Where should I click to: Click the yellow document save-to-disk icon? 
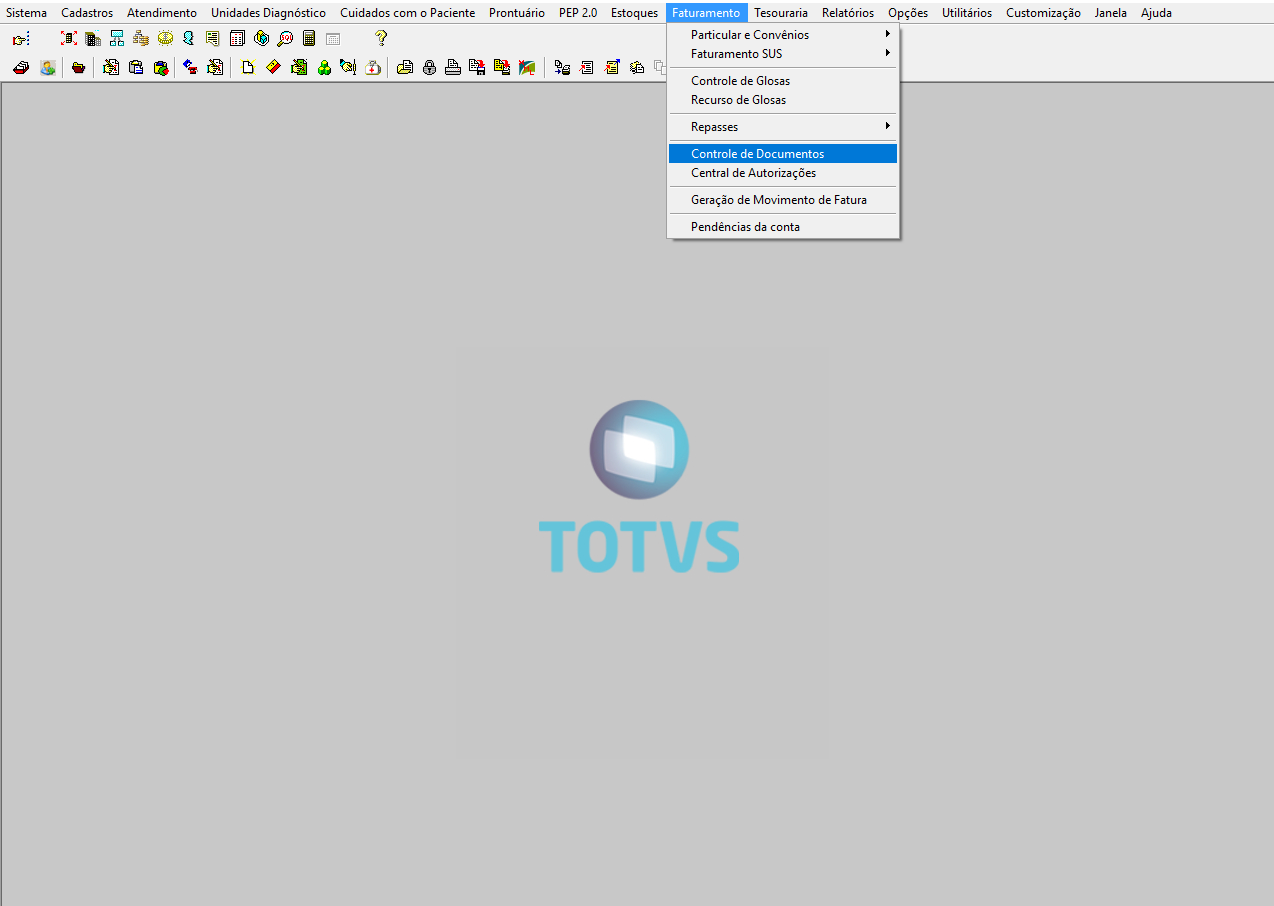(x=502, y=68)
